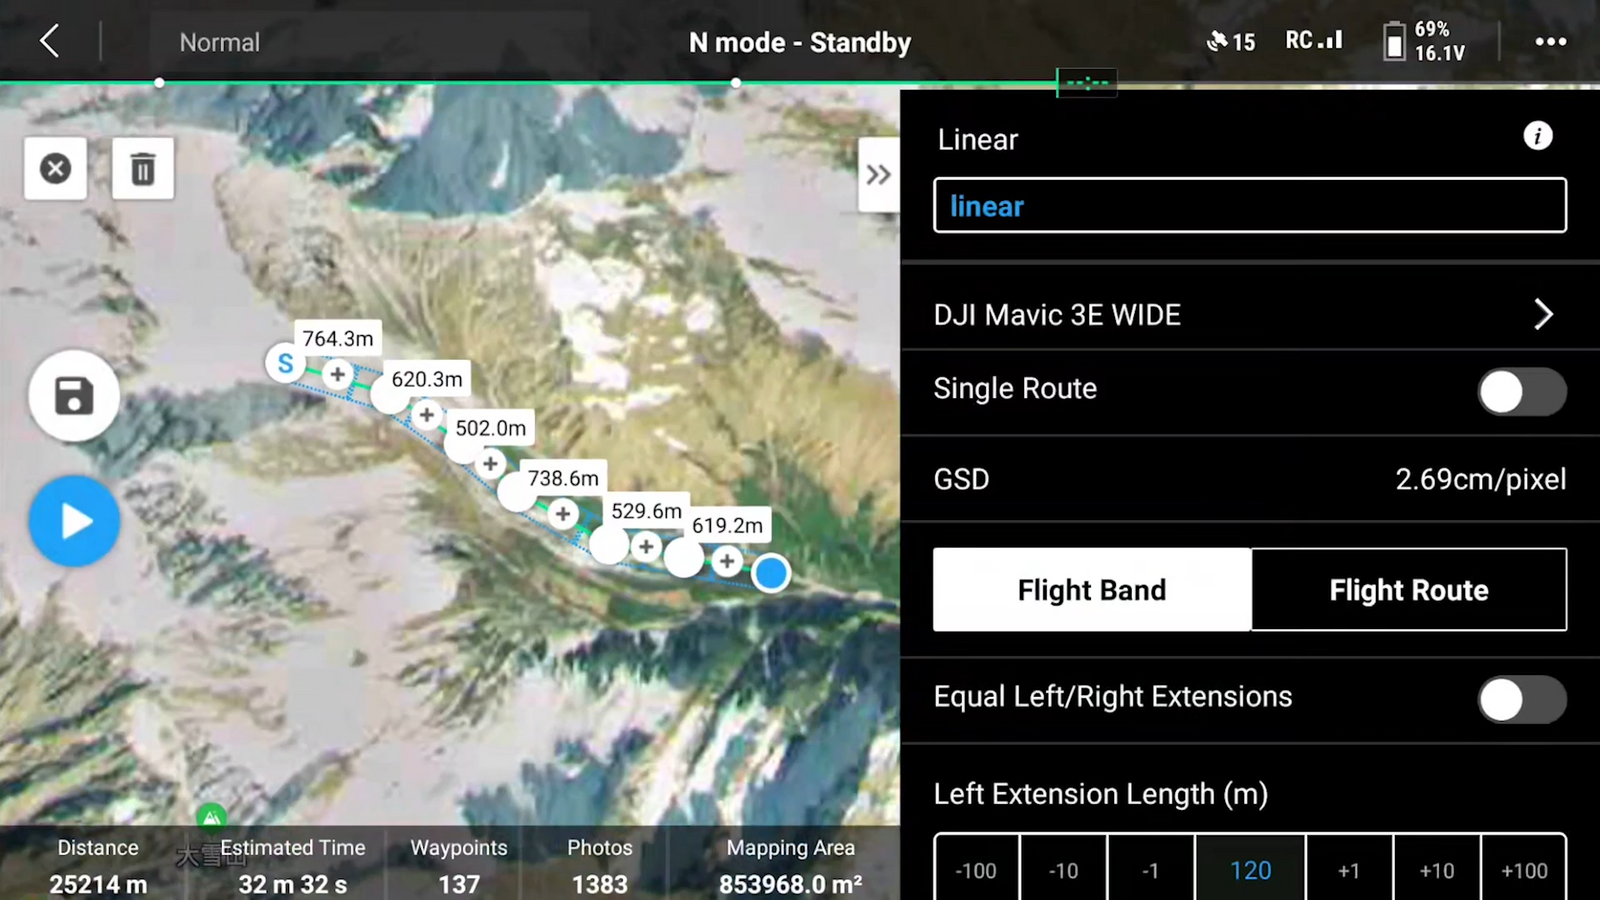Increase left extension length by +10
The height and width of the screenshot is (900, 1600).
1436,871
